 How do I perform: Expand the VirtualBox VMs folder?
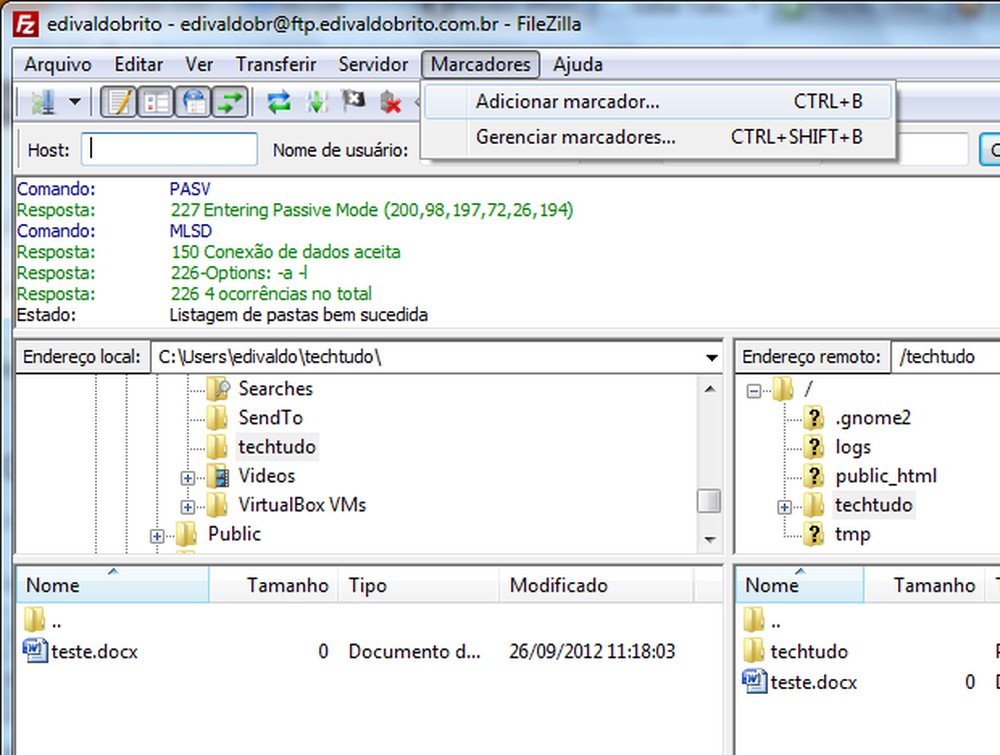click(188, 505)
